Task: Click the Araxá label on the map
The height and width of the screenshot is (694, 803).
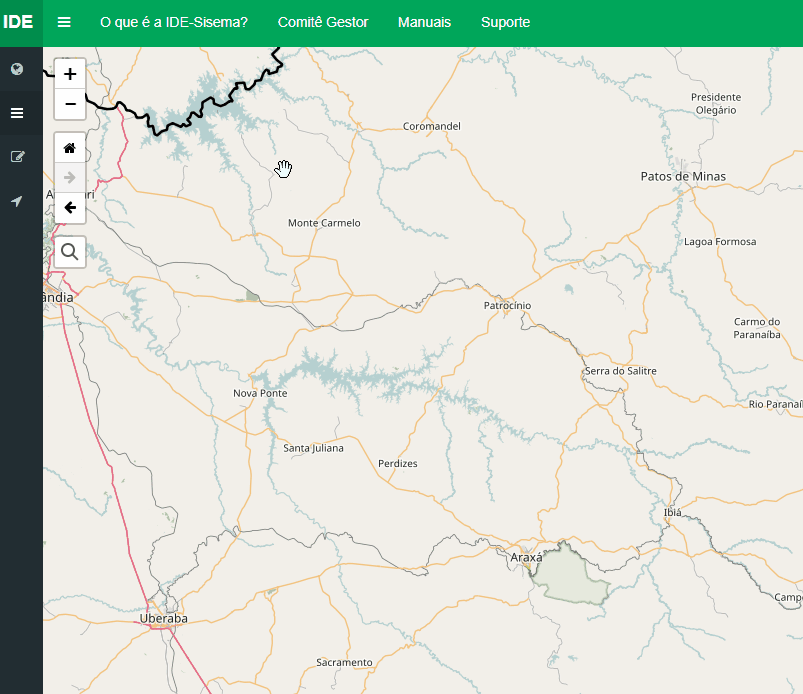Action: coord(526,556)
